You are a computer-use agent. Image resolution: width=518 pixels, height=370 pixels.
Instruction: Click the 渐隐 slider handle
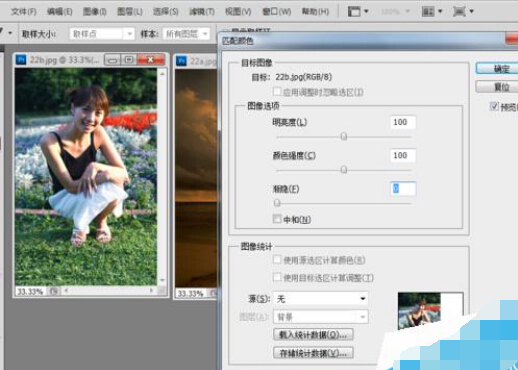pos(277,203)
